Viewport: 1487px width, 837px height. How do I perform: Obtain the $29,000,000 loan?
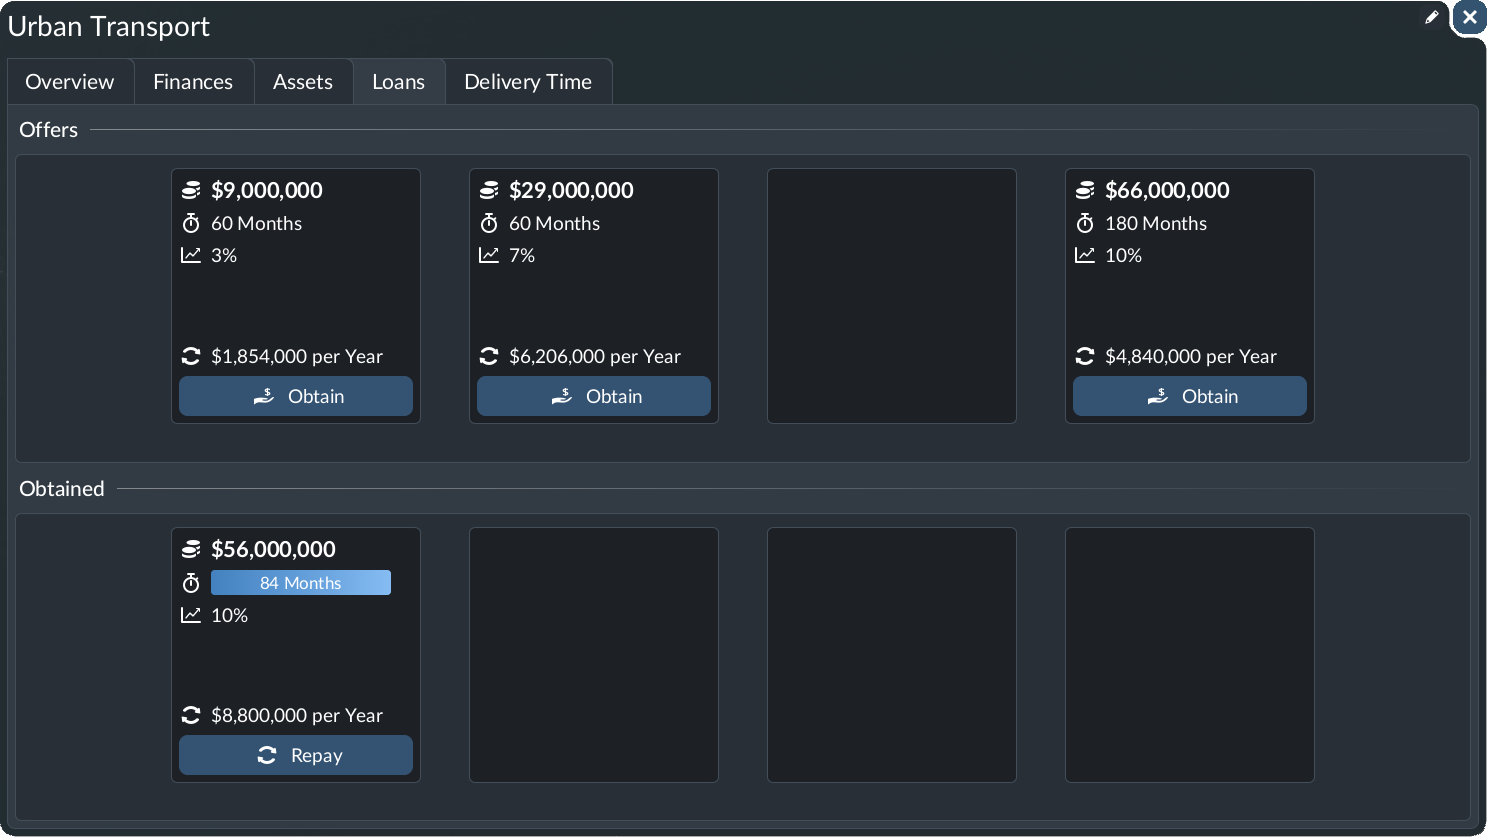point(594,396)
